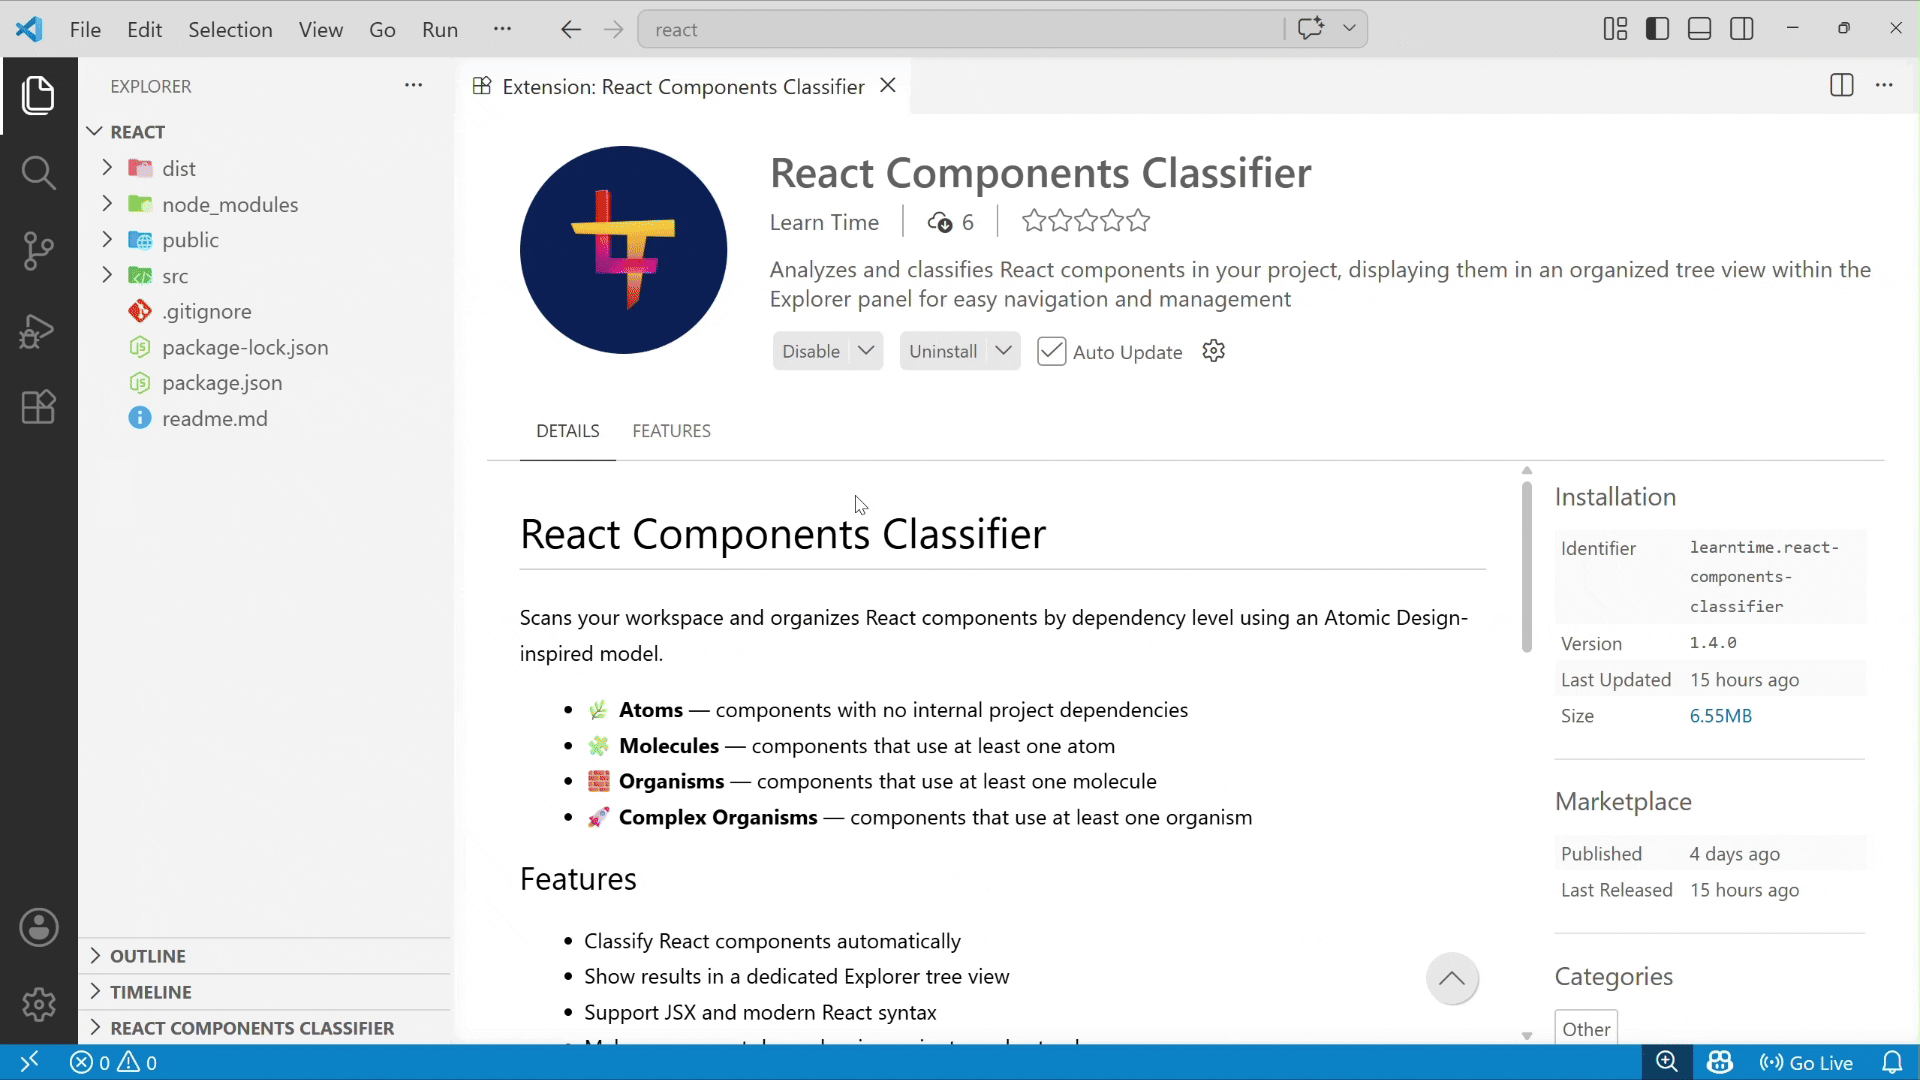The width and height of the screenshot is (1920, 1080).
Task: Toggle Secondary Side Bar visibility
Action: tap(1741, 29)
